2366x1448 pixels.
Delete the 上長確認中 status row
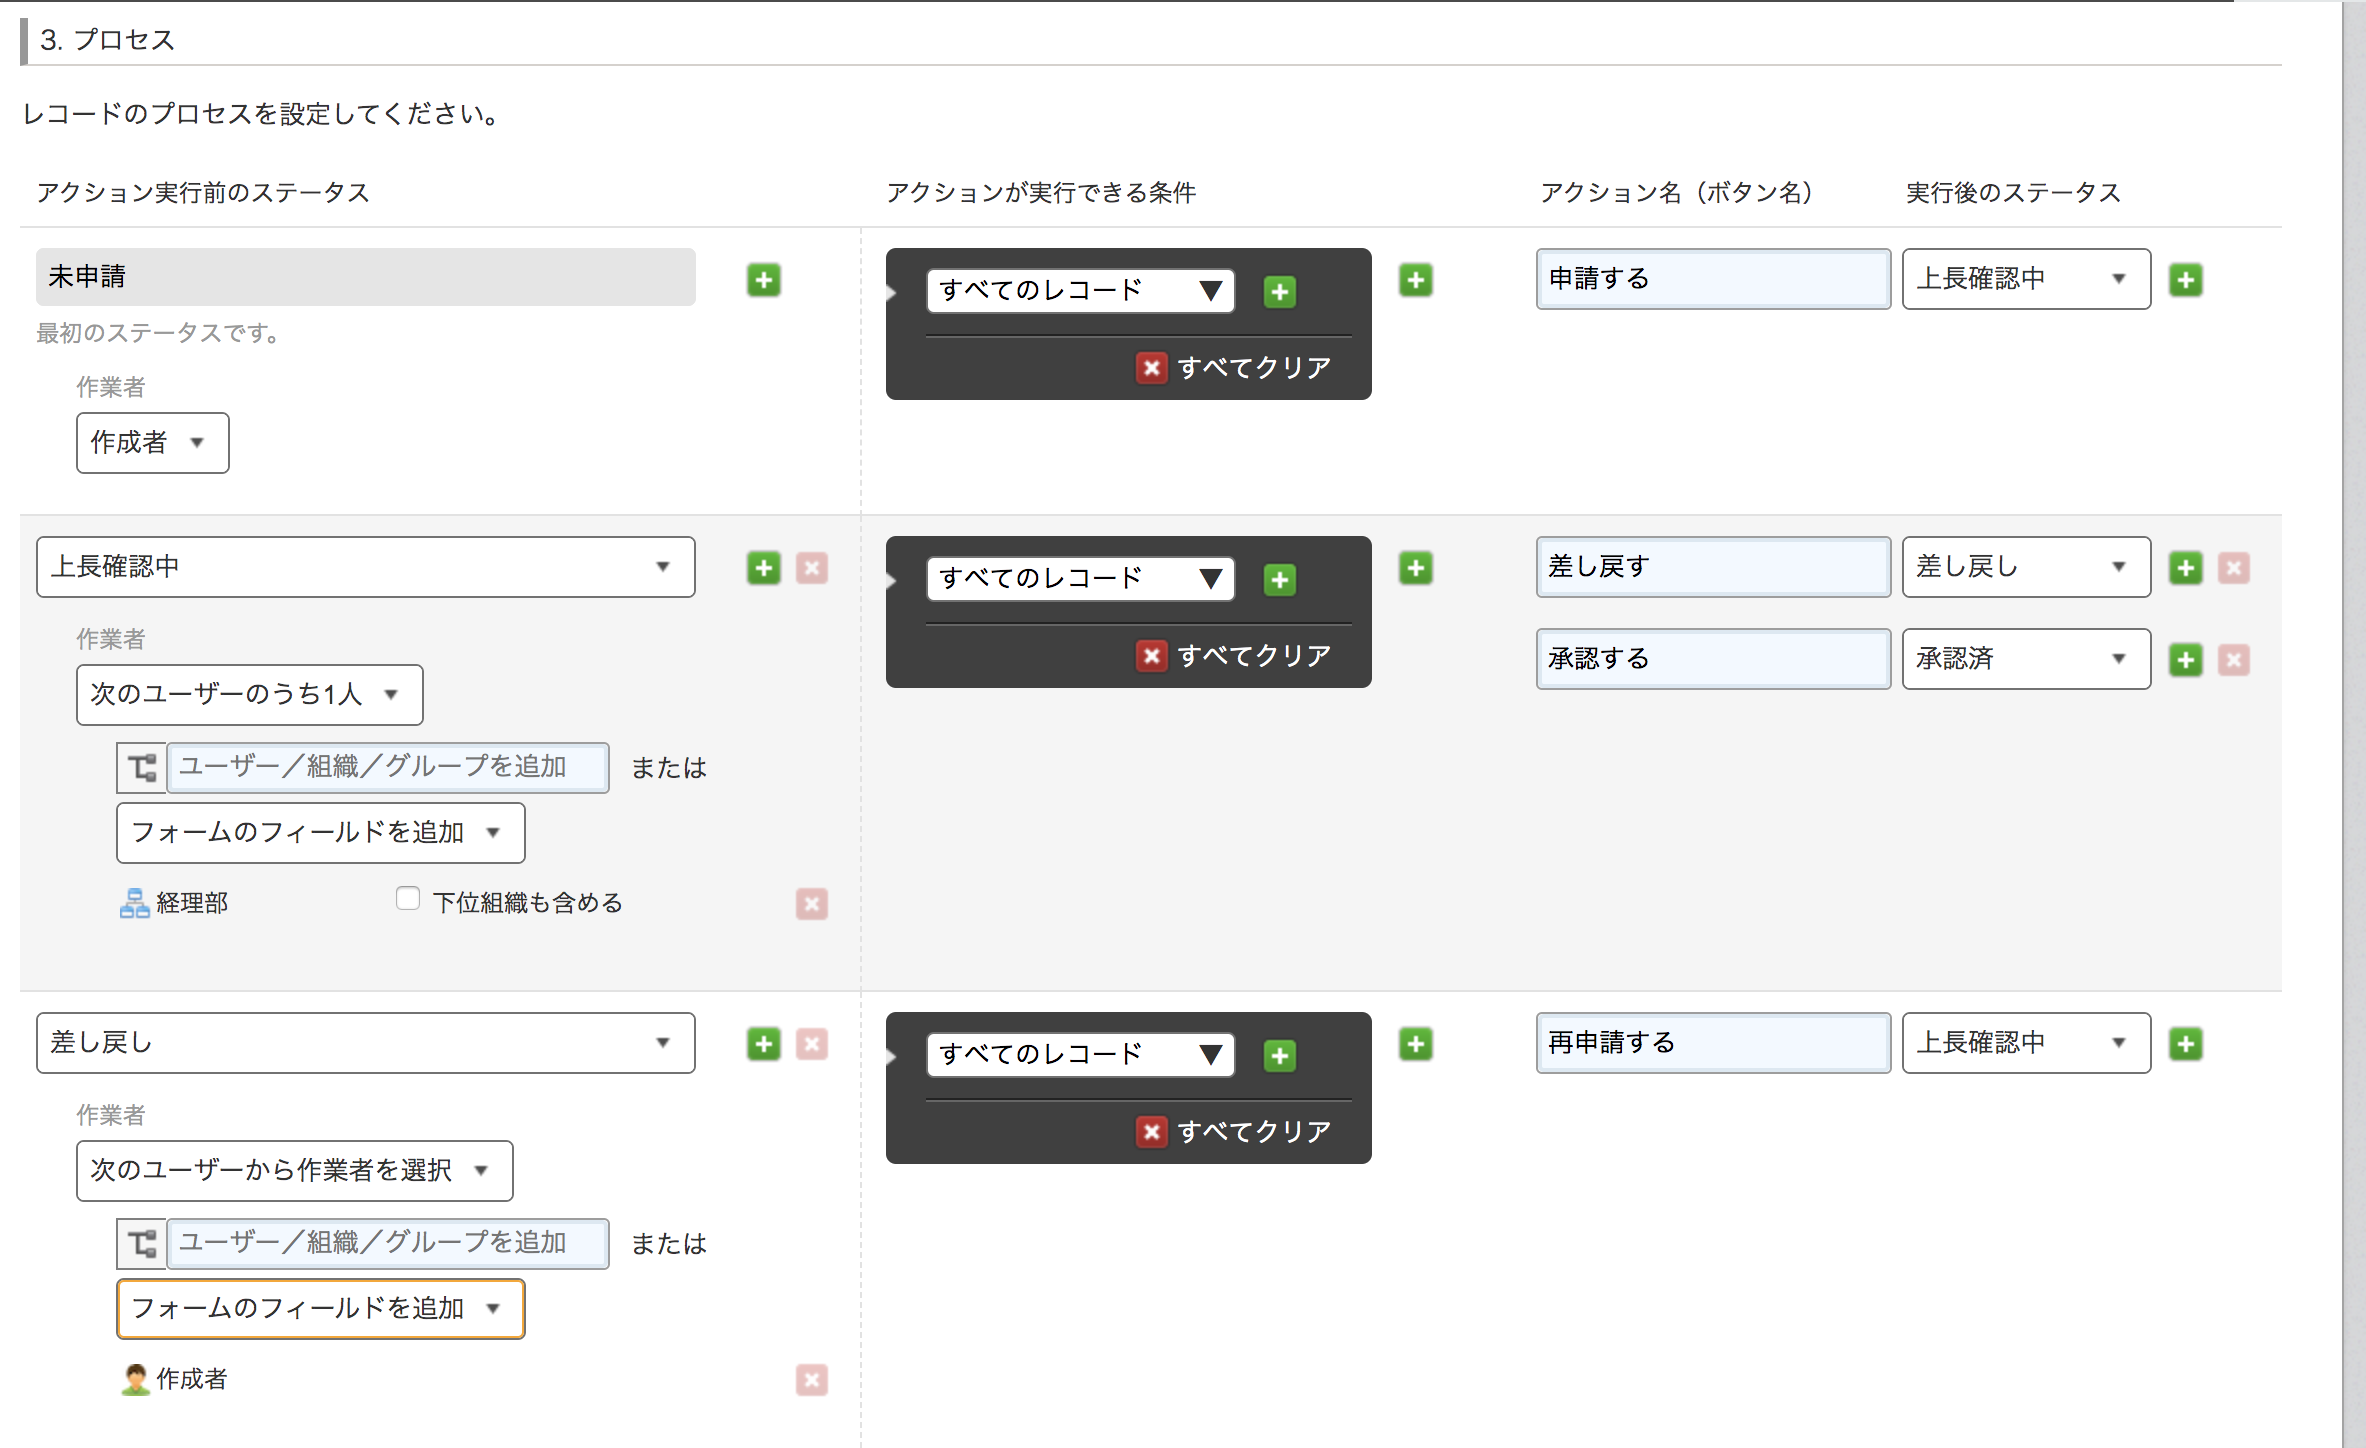(812, 568)
